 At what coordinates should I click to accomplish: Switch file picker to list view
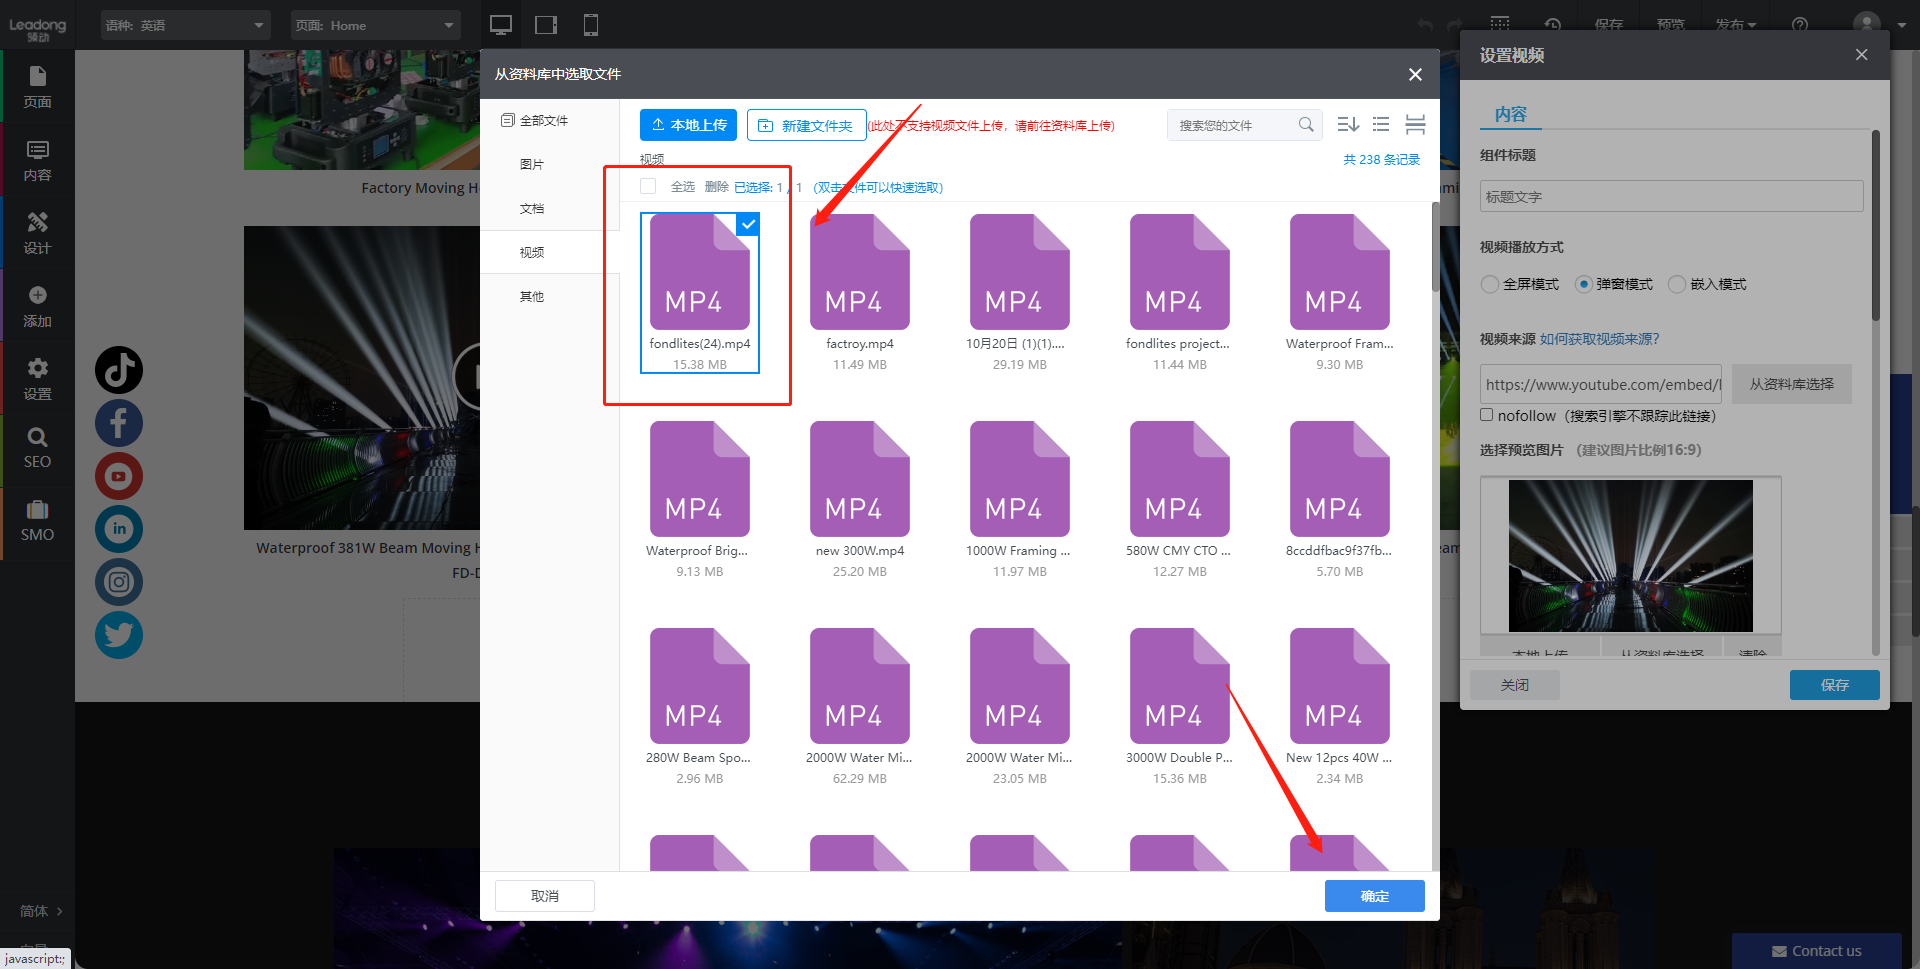pyautogui.click(x=1381, y=125)
